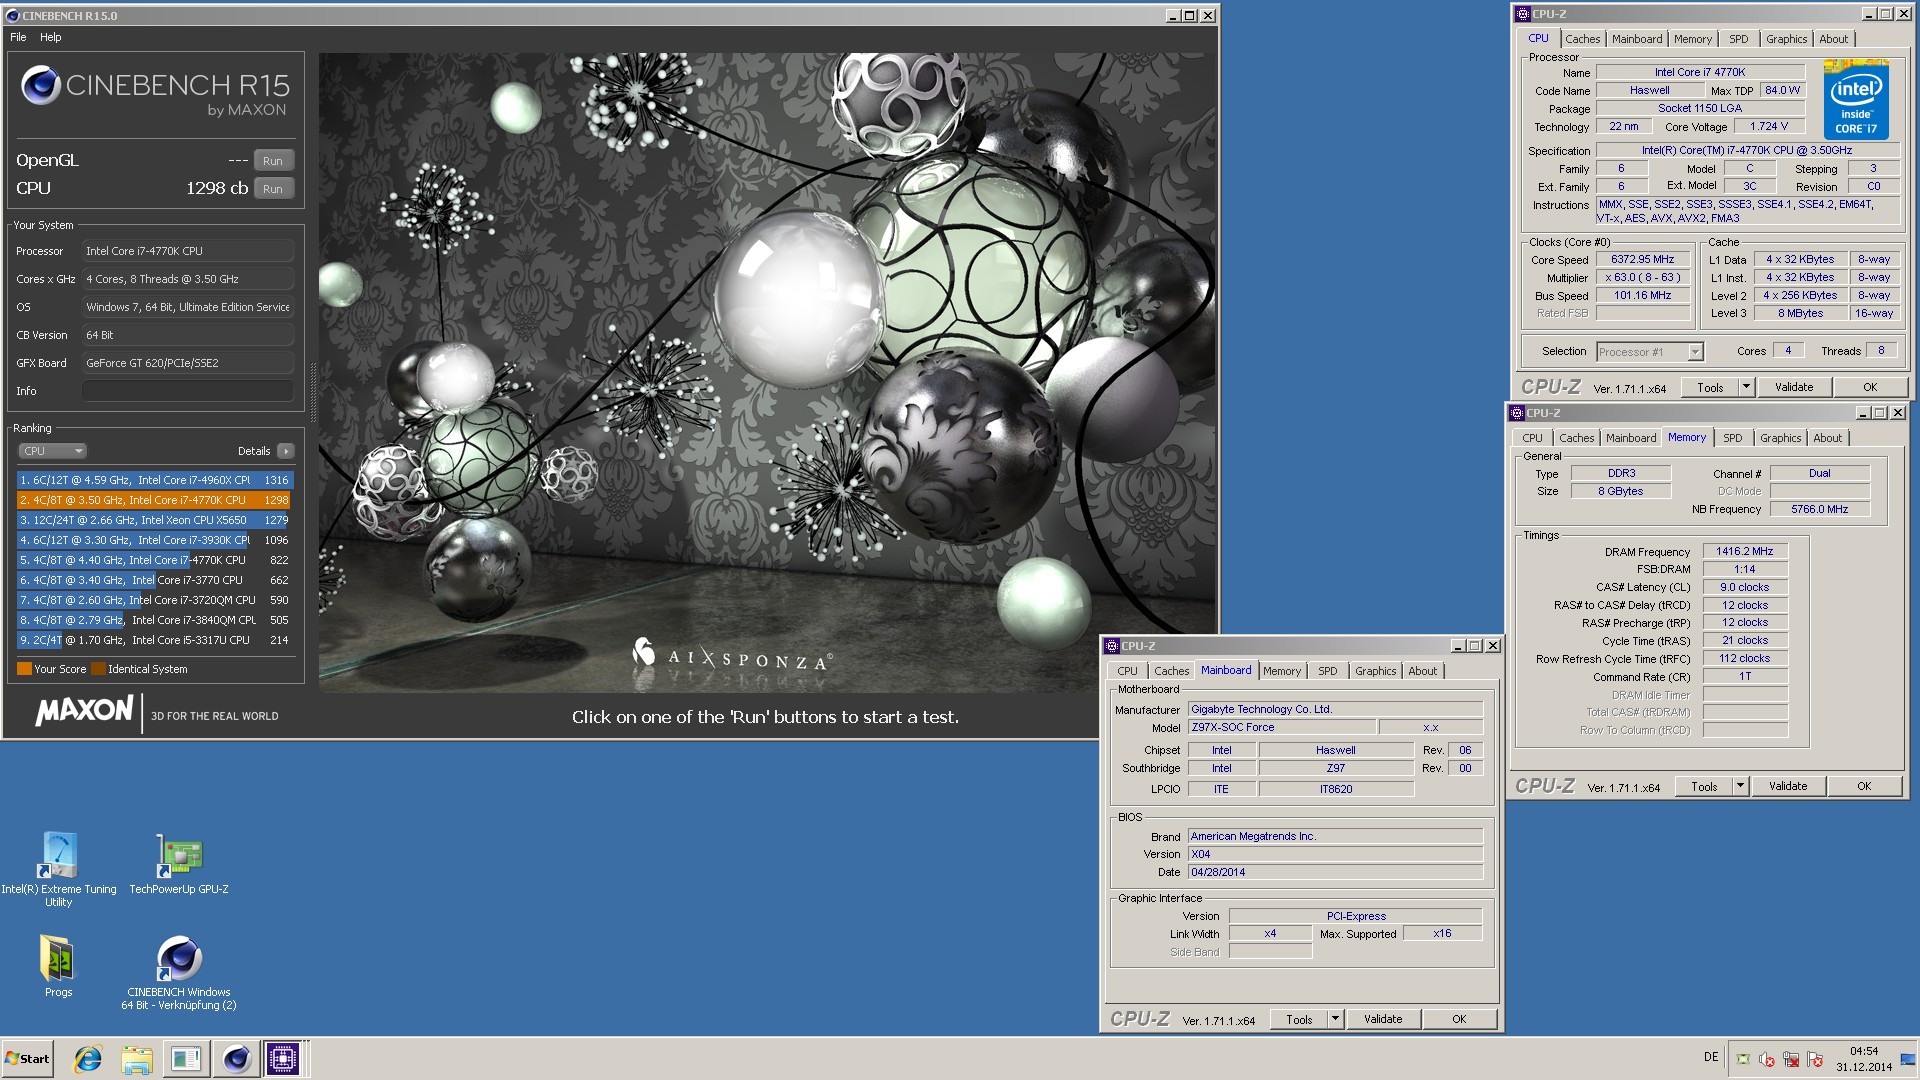The image size is (1920, 1080).
Task: Open the taskbar clock showing 04:54
Action: click(1864, 1059)
